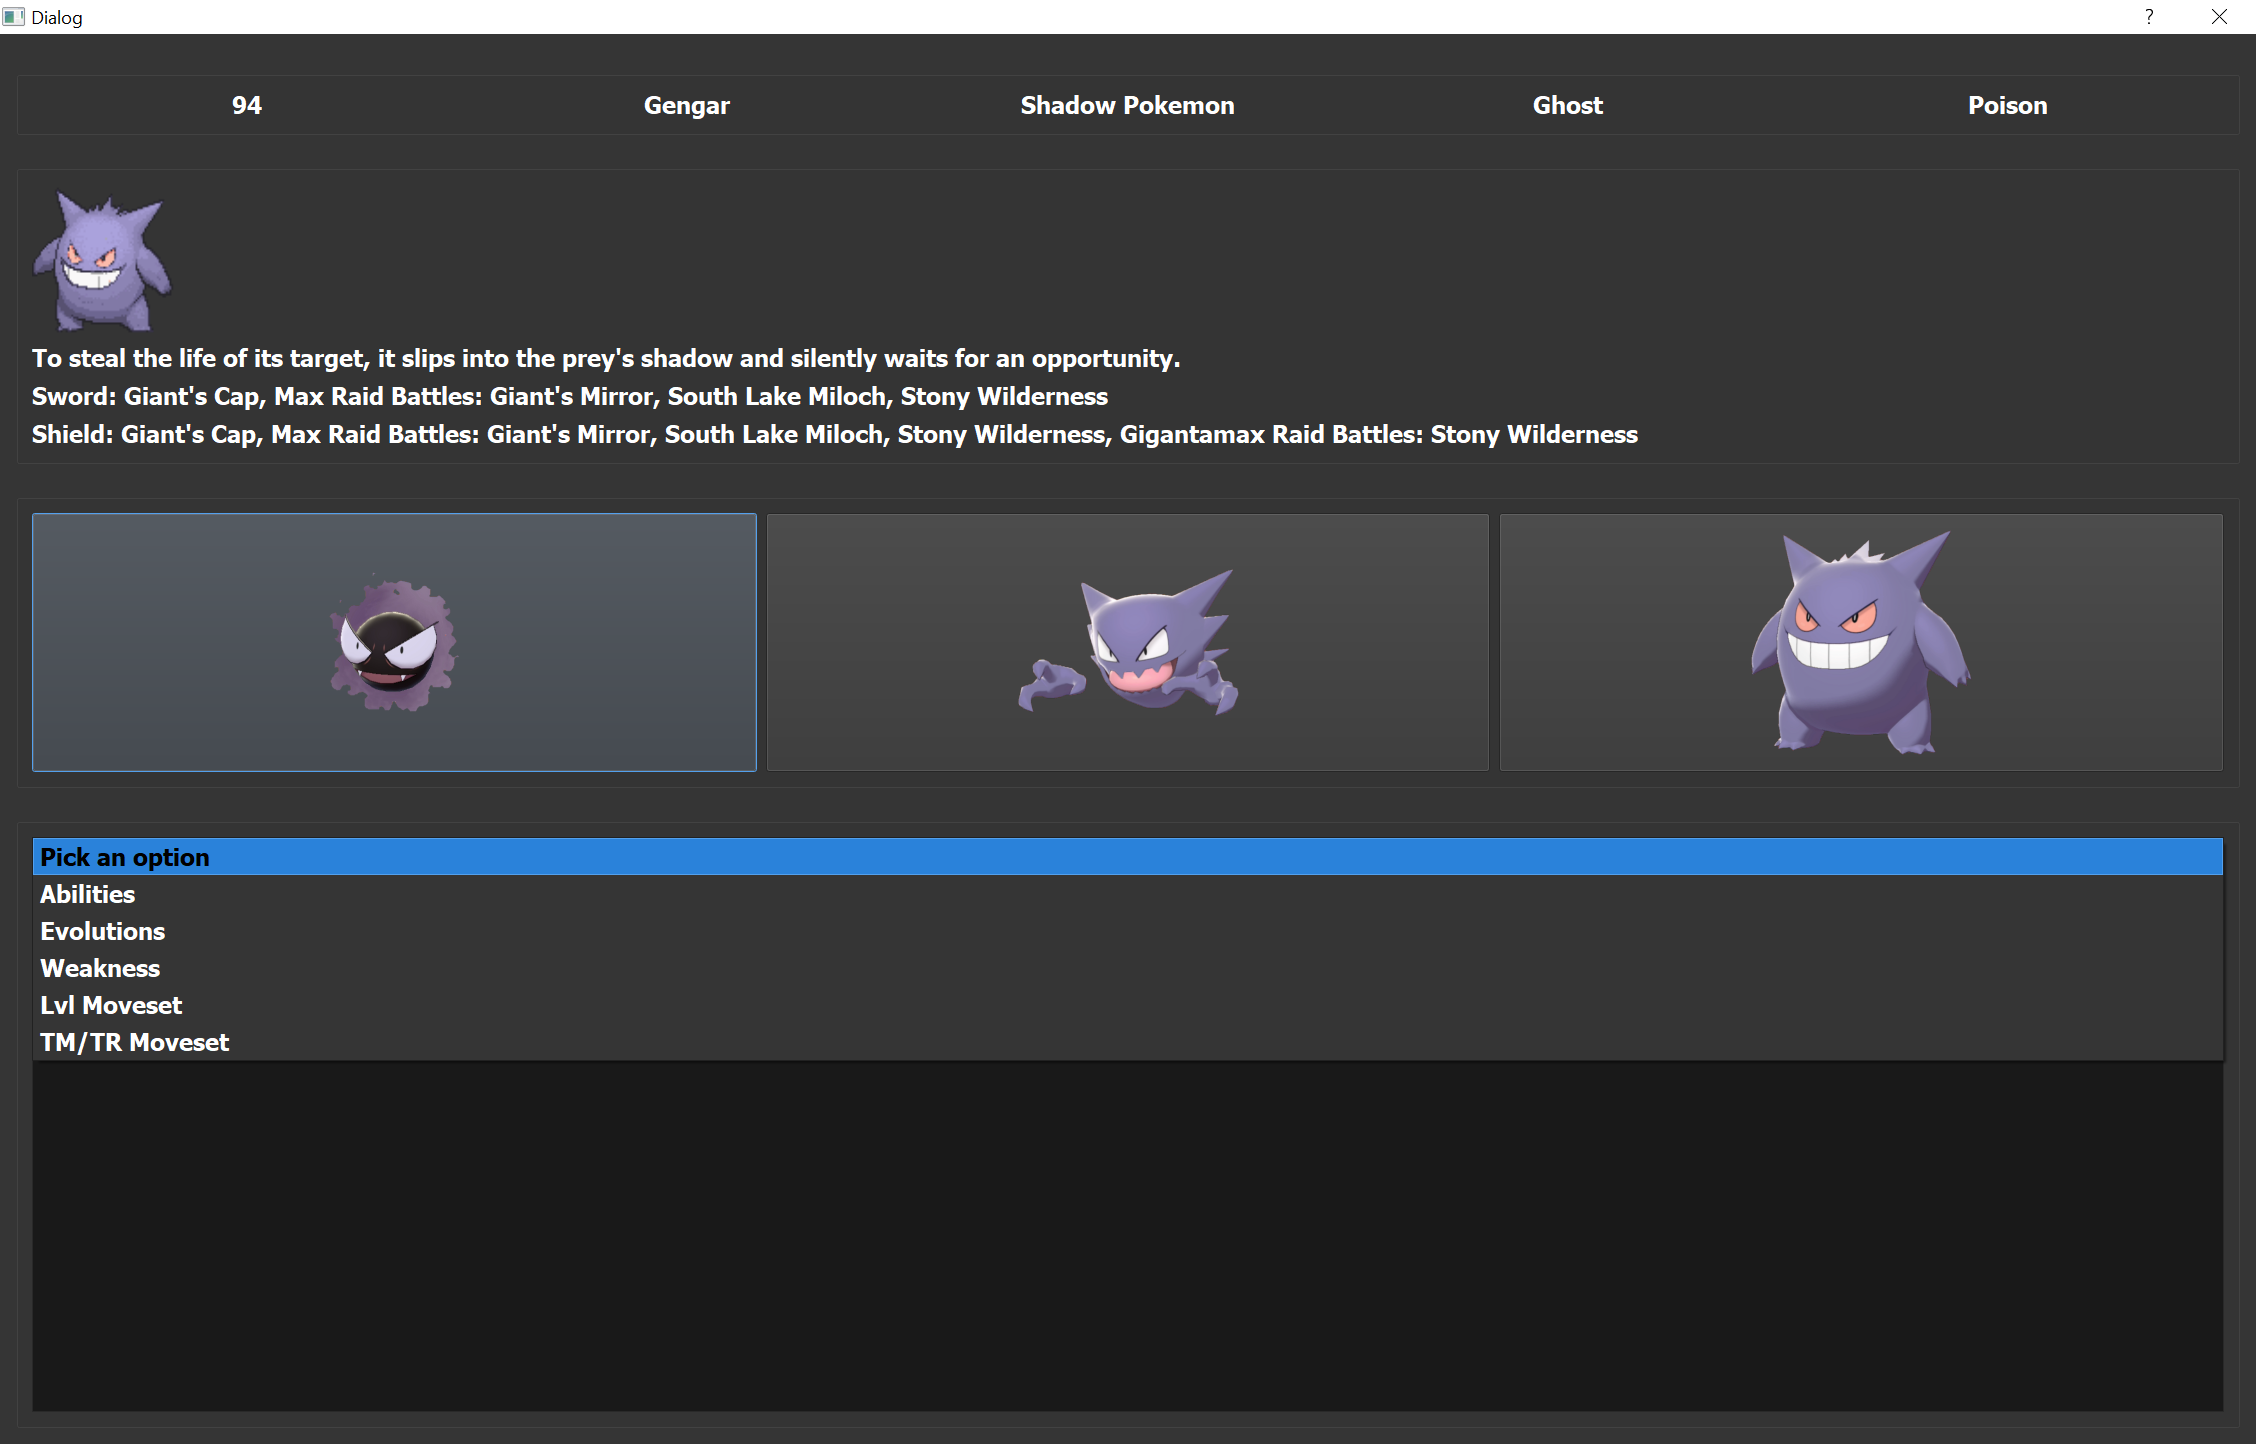This screenshot has width=2256, height=1444.
Task: Select Weakness in the dropdown list
Action: pyautogui.click(x=100, y=968)
